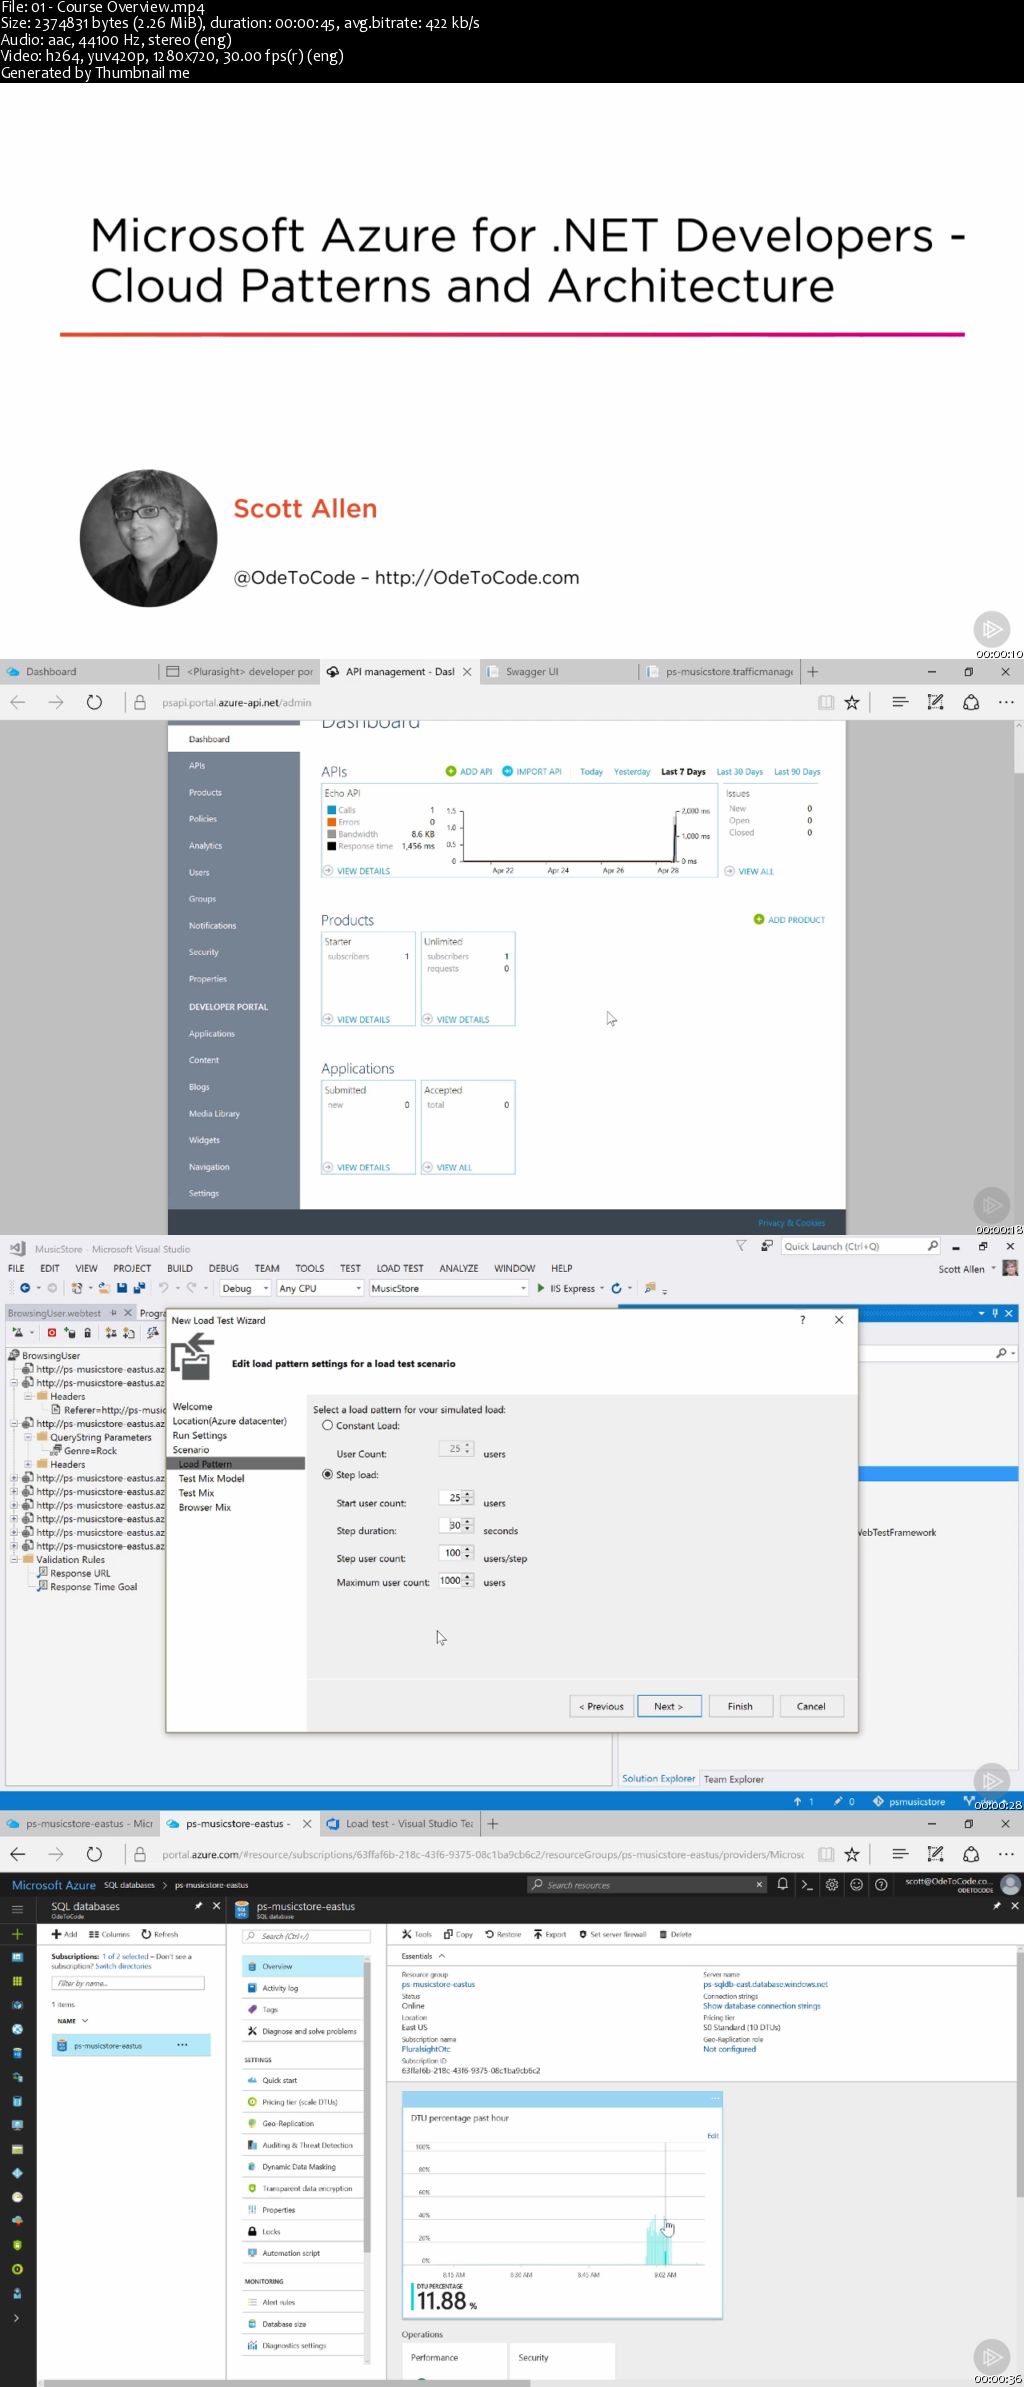The height and width of the screenshot is (2387, 1024).
Task: Click IMPORT API icon in API management
Action: pos(507,771)
